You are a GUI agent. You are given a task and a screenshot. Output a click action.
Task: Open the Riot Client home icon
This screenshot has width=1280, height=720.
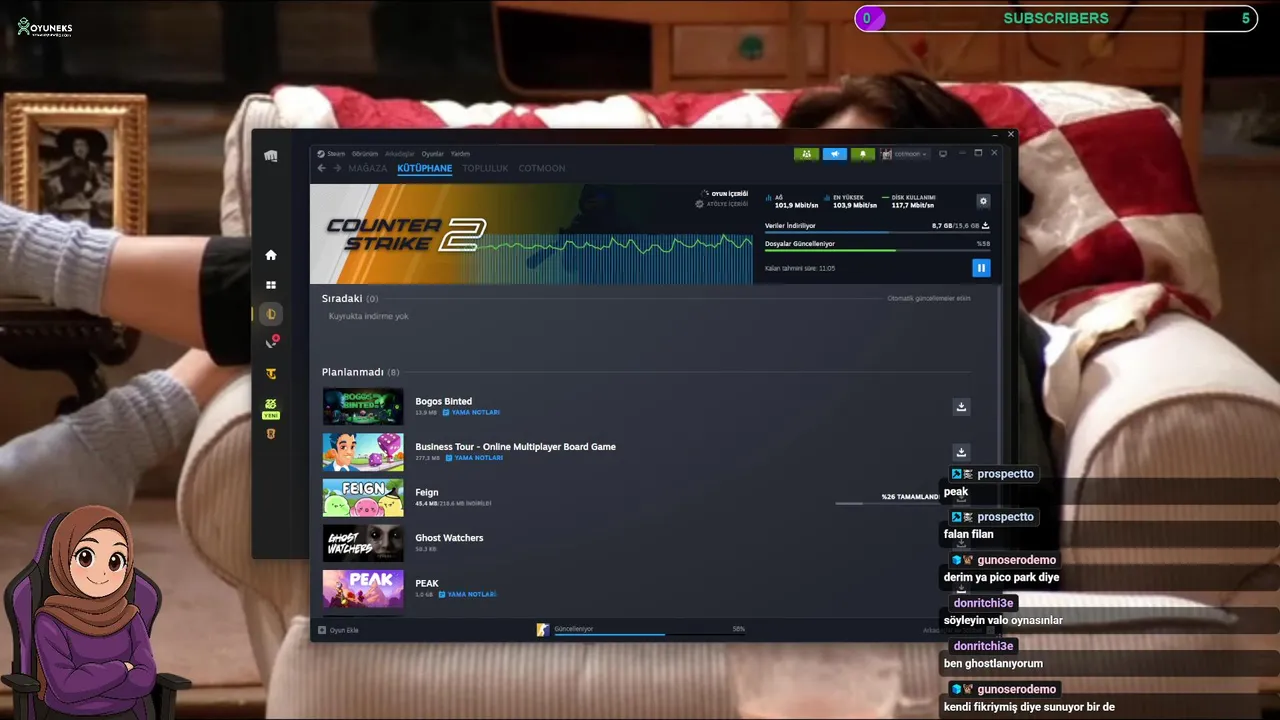click(x=270, y=255)
